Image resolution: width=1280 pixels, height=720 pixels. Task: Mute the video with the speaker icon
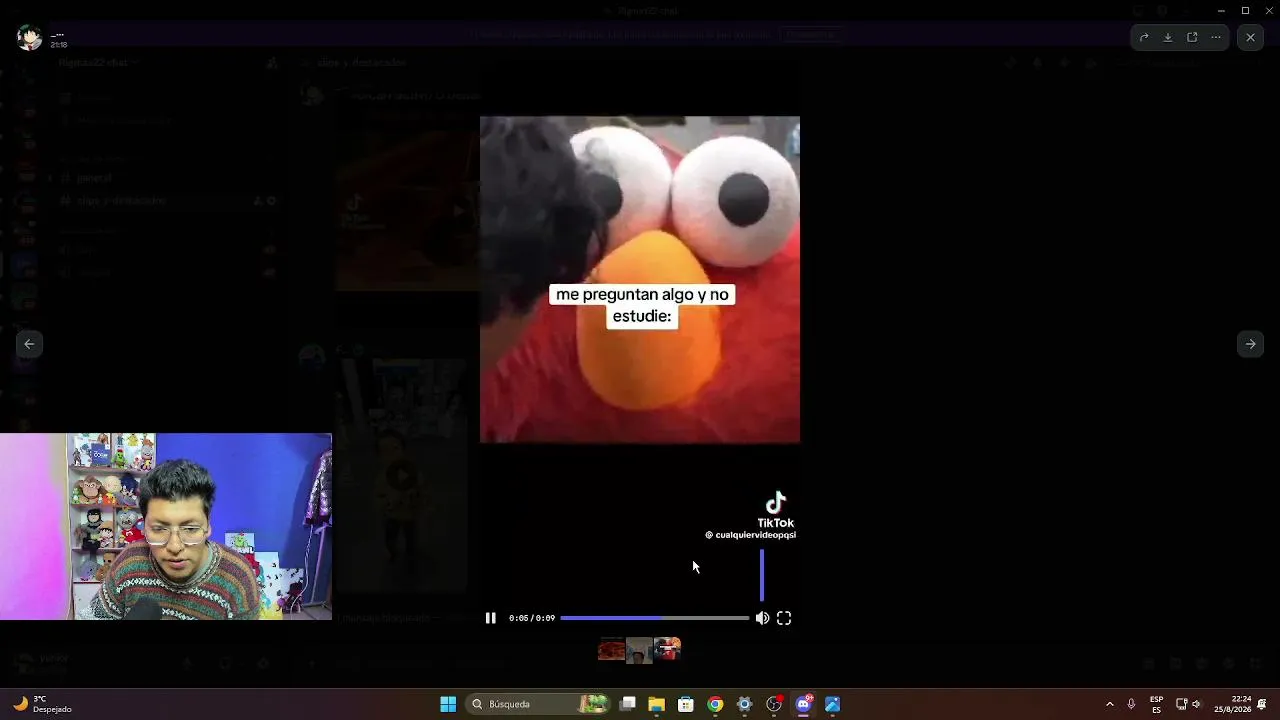coord(762,618)
